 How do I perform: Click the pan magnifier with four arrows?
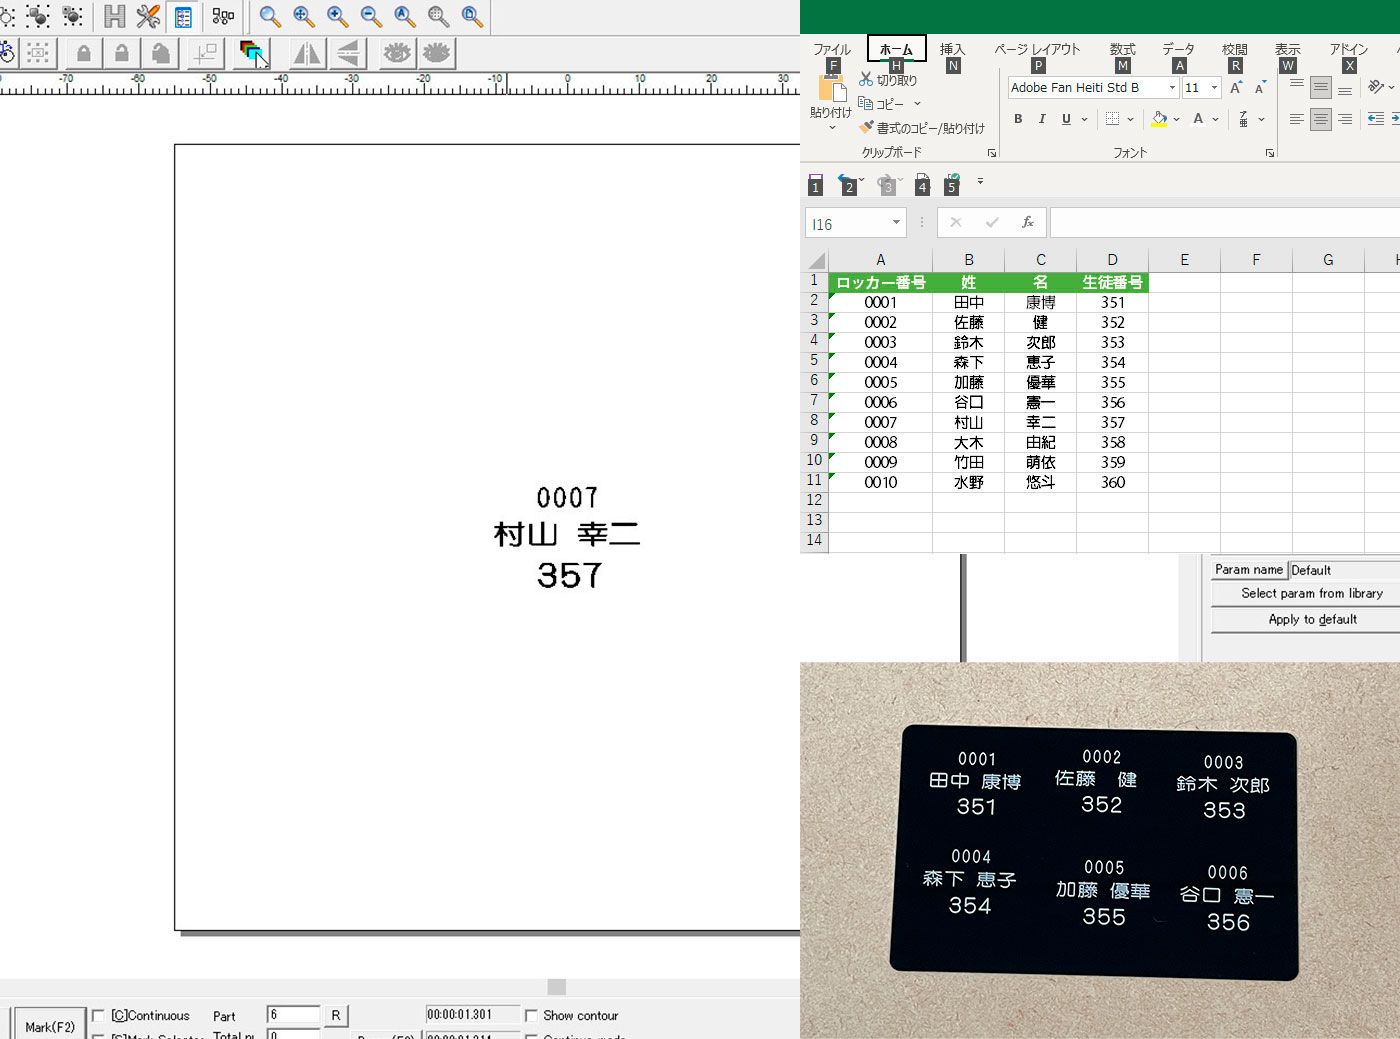[304, 16]
